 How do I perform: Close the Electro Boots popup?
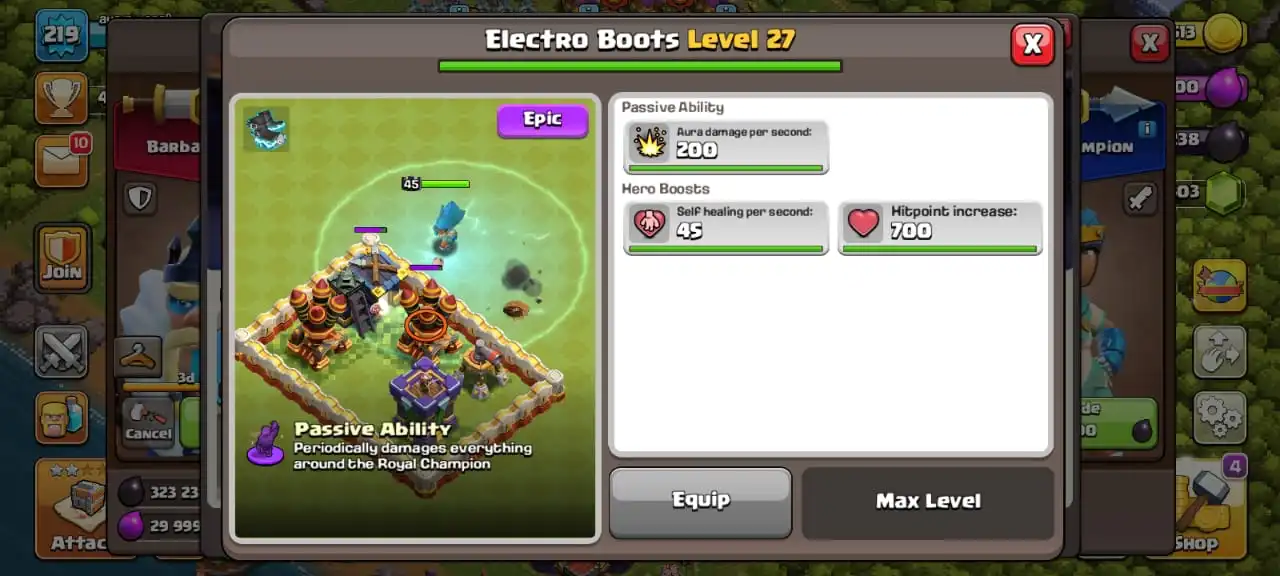pos(1033,44)
